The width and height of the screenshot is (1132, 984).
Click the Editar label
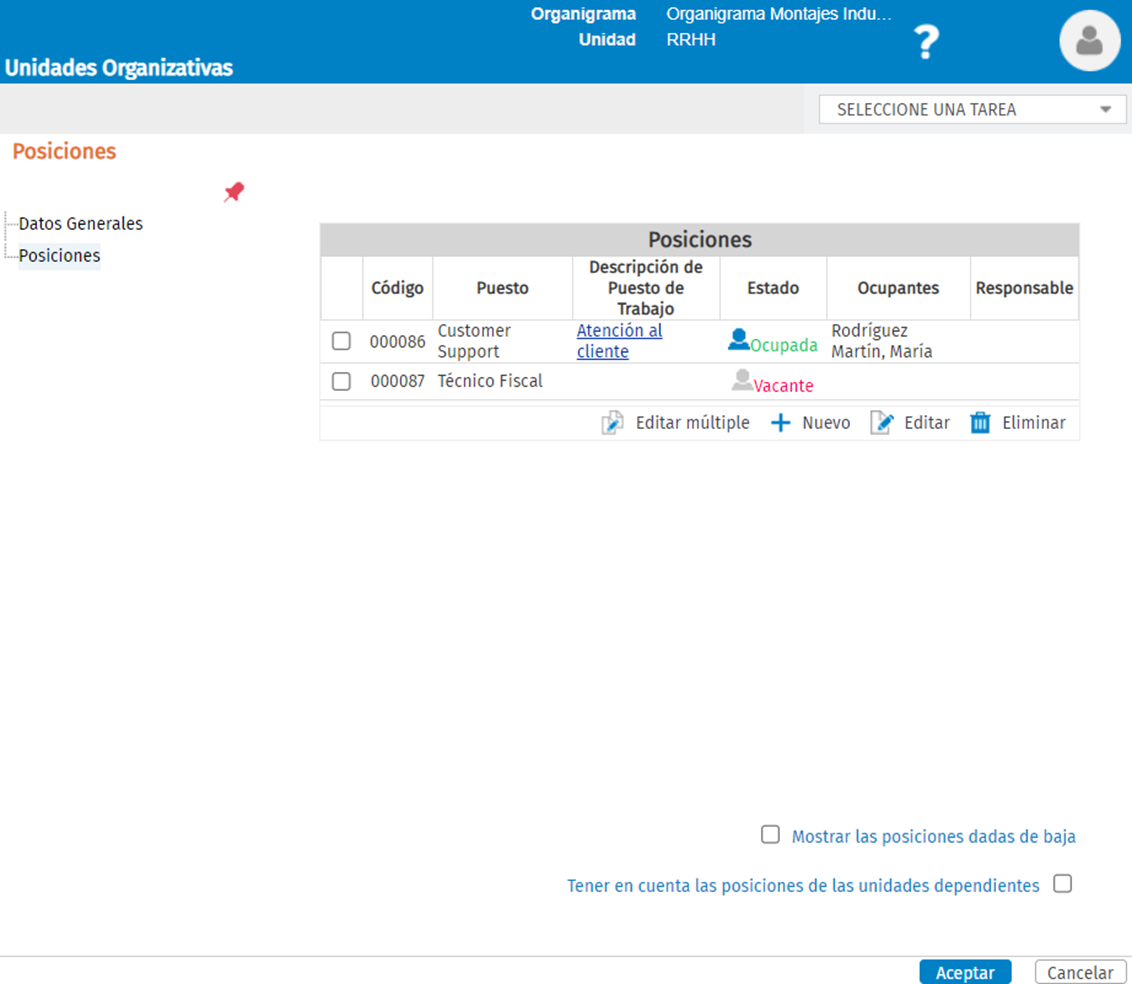tap(927, 423)
